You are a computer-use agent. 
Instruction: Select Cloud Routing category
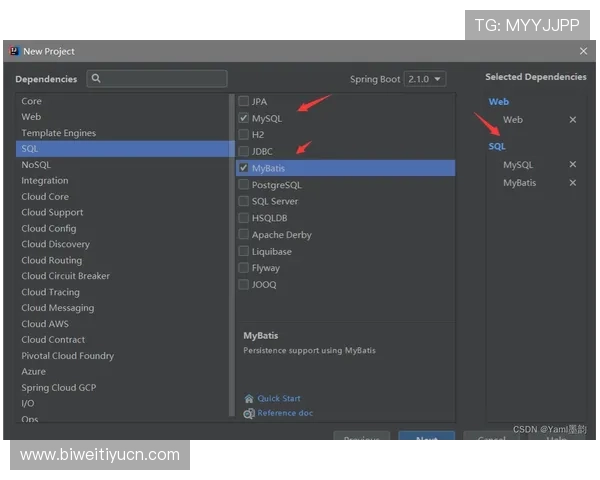[x=122, y=260]
